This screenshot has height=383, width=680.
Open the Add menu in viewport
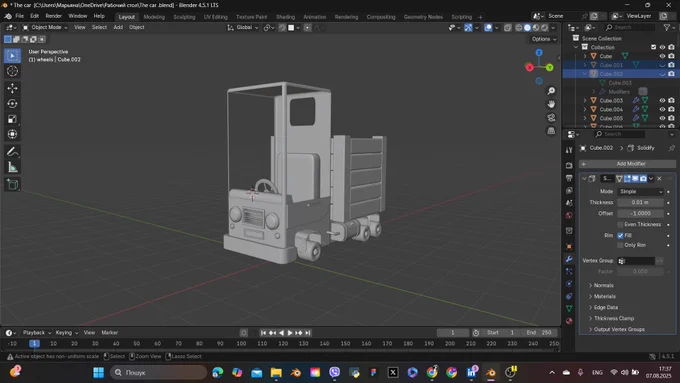[x=118, y=27]
